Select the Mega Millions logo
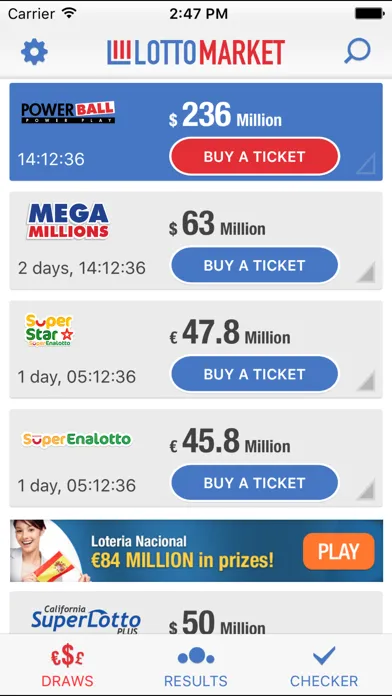The width and height of the screenshot is (392, 696). pyautogui.click(x=68, y=221)
